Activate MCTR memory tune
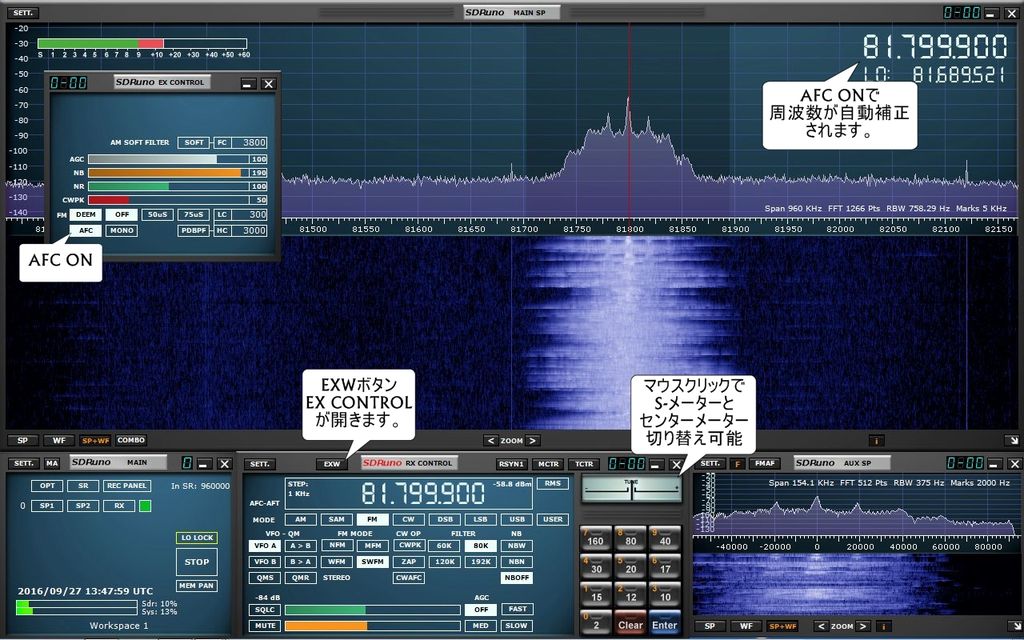The height and width of the screenshot is (640, 1024). click(547, 463)
